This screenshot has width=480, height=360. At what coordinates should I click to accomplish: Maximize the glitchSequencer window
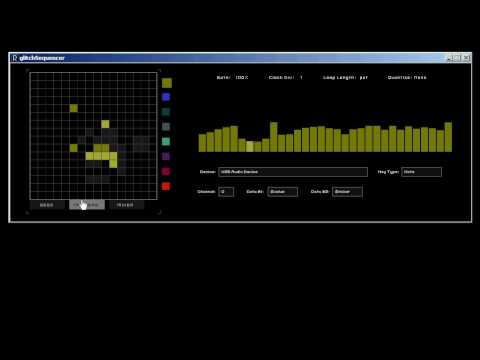(458, 58)
